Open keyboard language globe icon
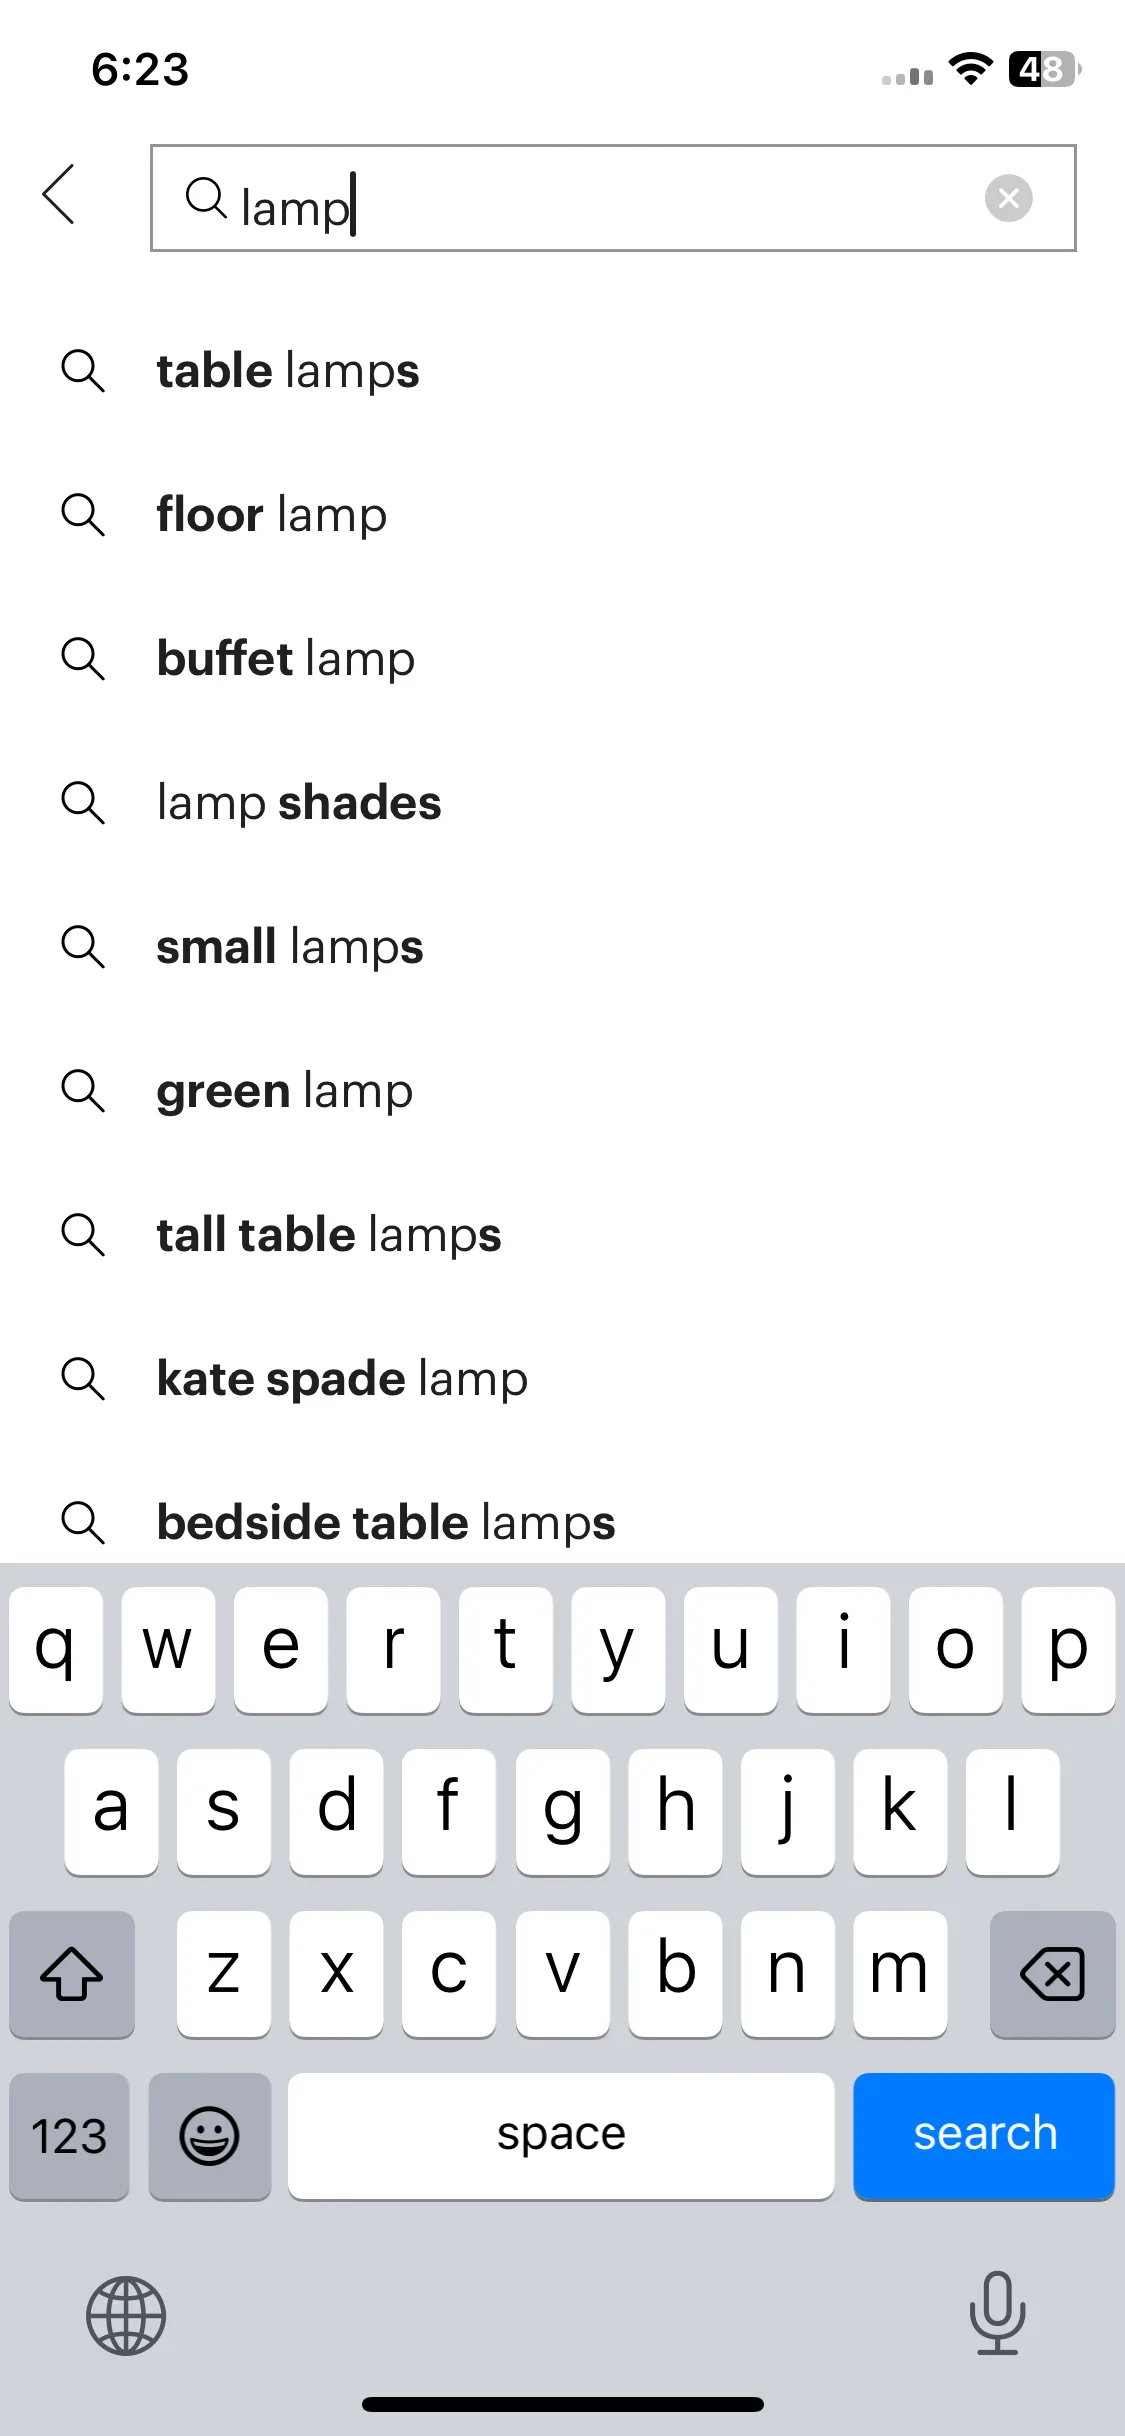The height and width of the screenshot is (2436, 1125). (126, 2315)
